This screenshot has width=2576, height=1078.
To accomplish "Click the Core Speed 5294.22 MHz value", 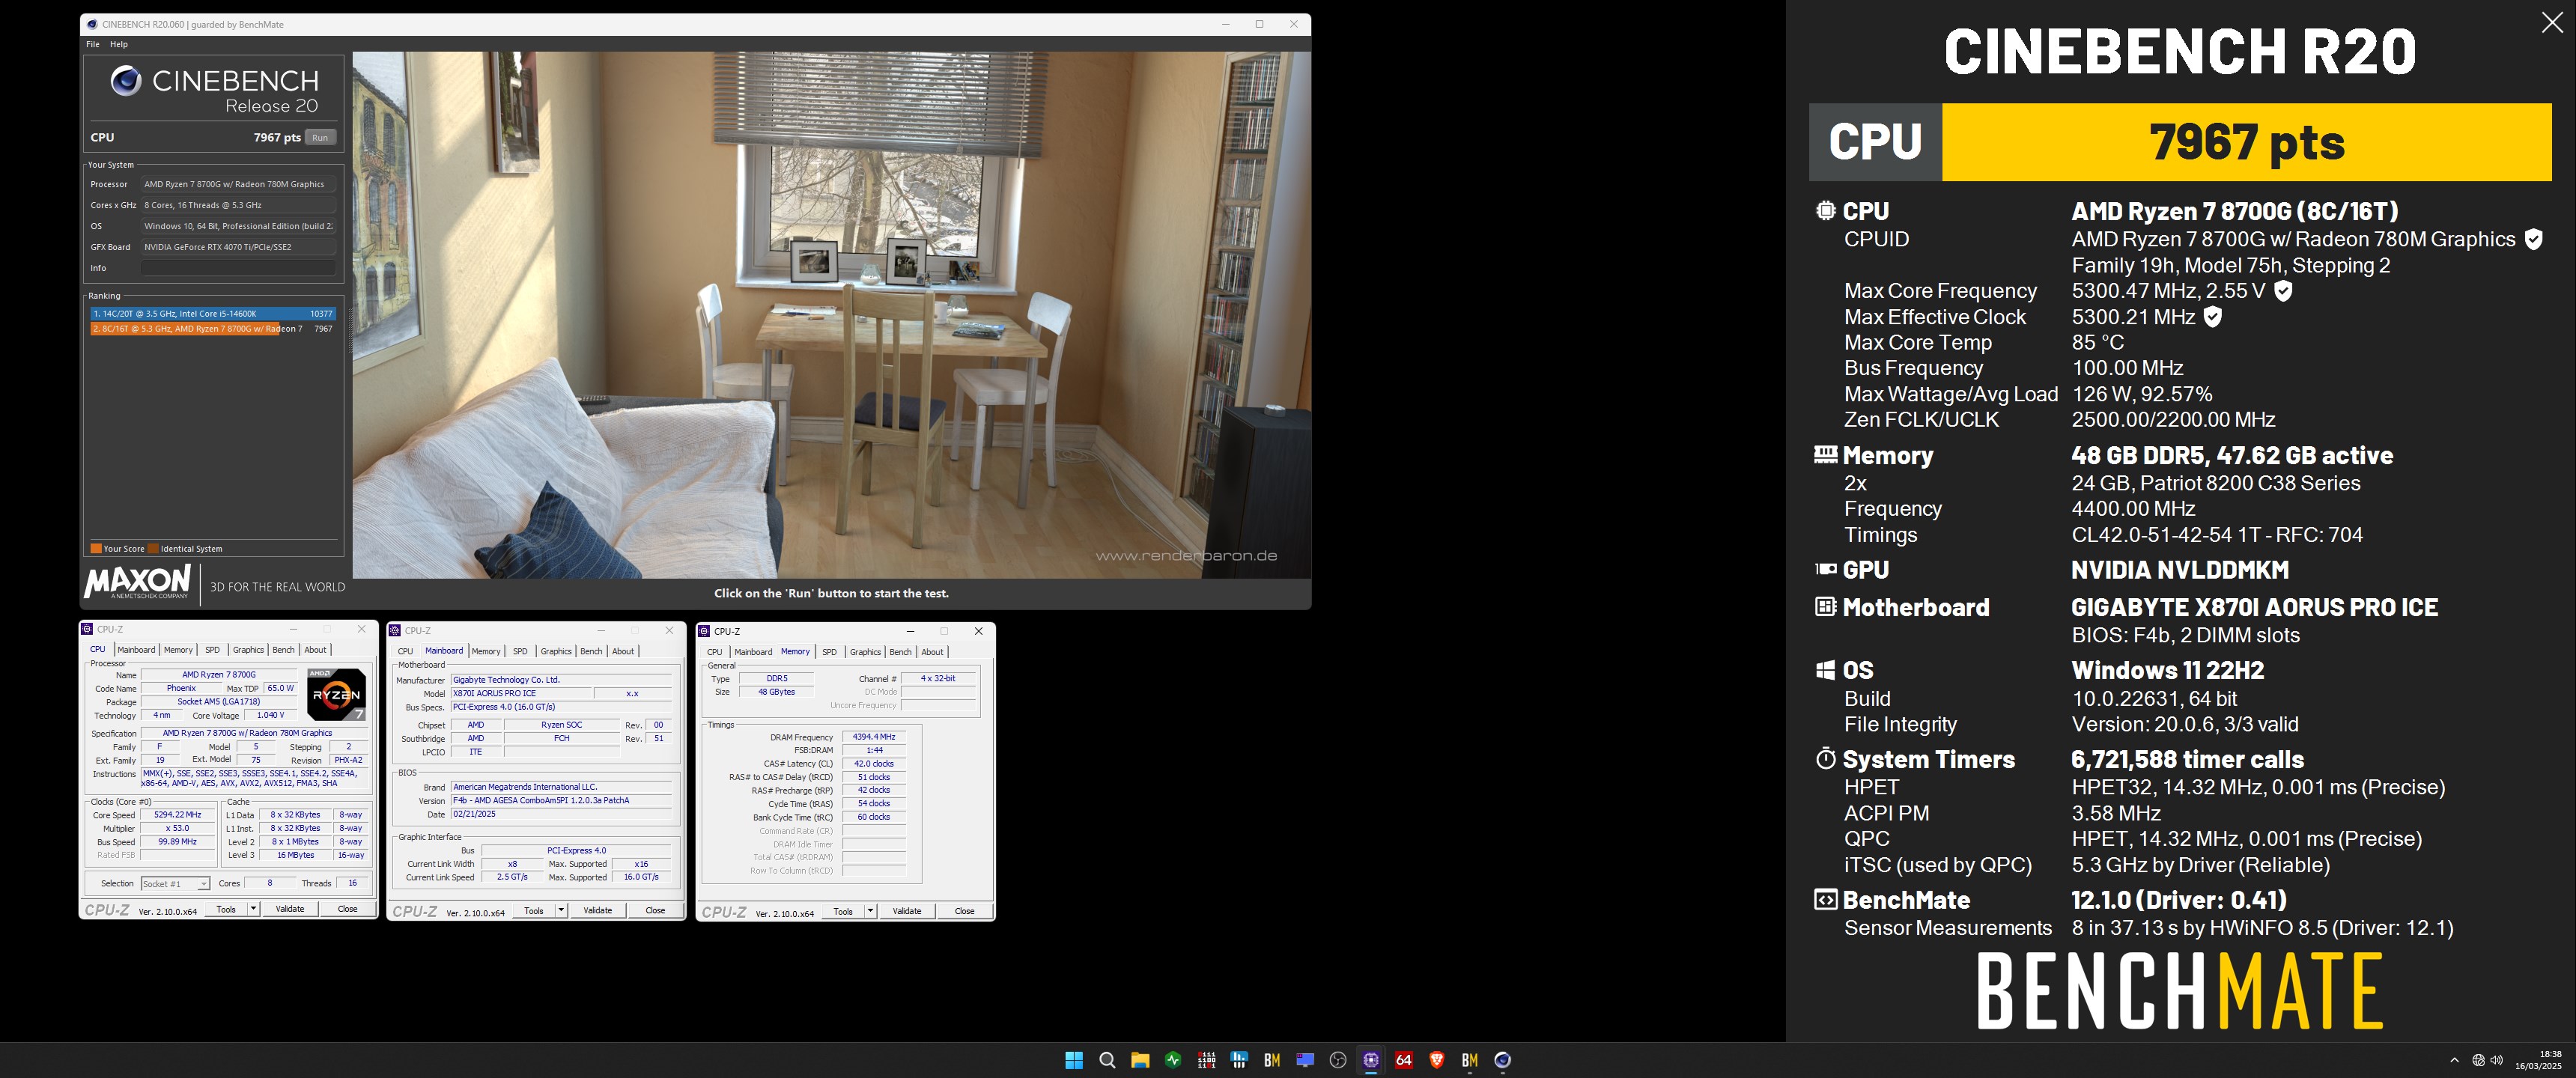I will coord(178,815).
